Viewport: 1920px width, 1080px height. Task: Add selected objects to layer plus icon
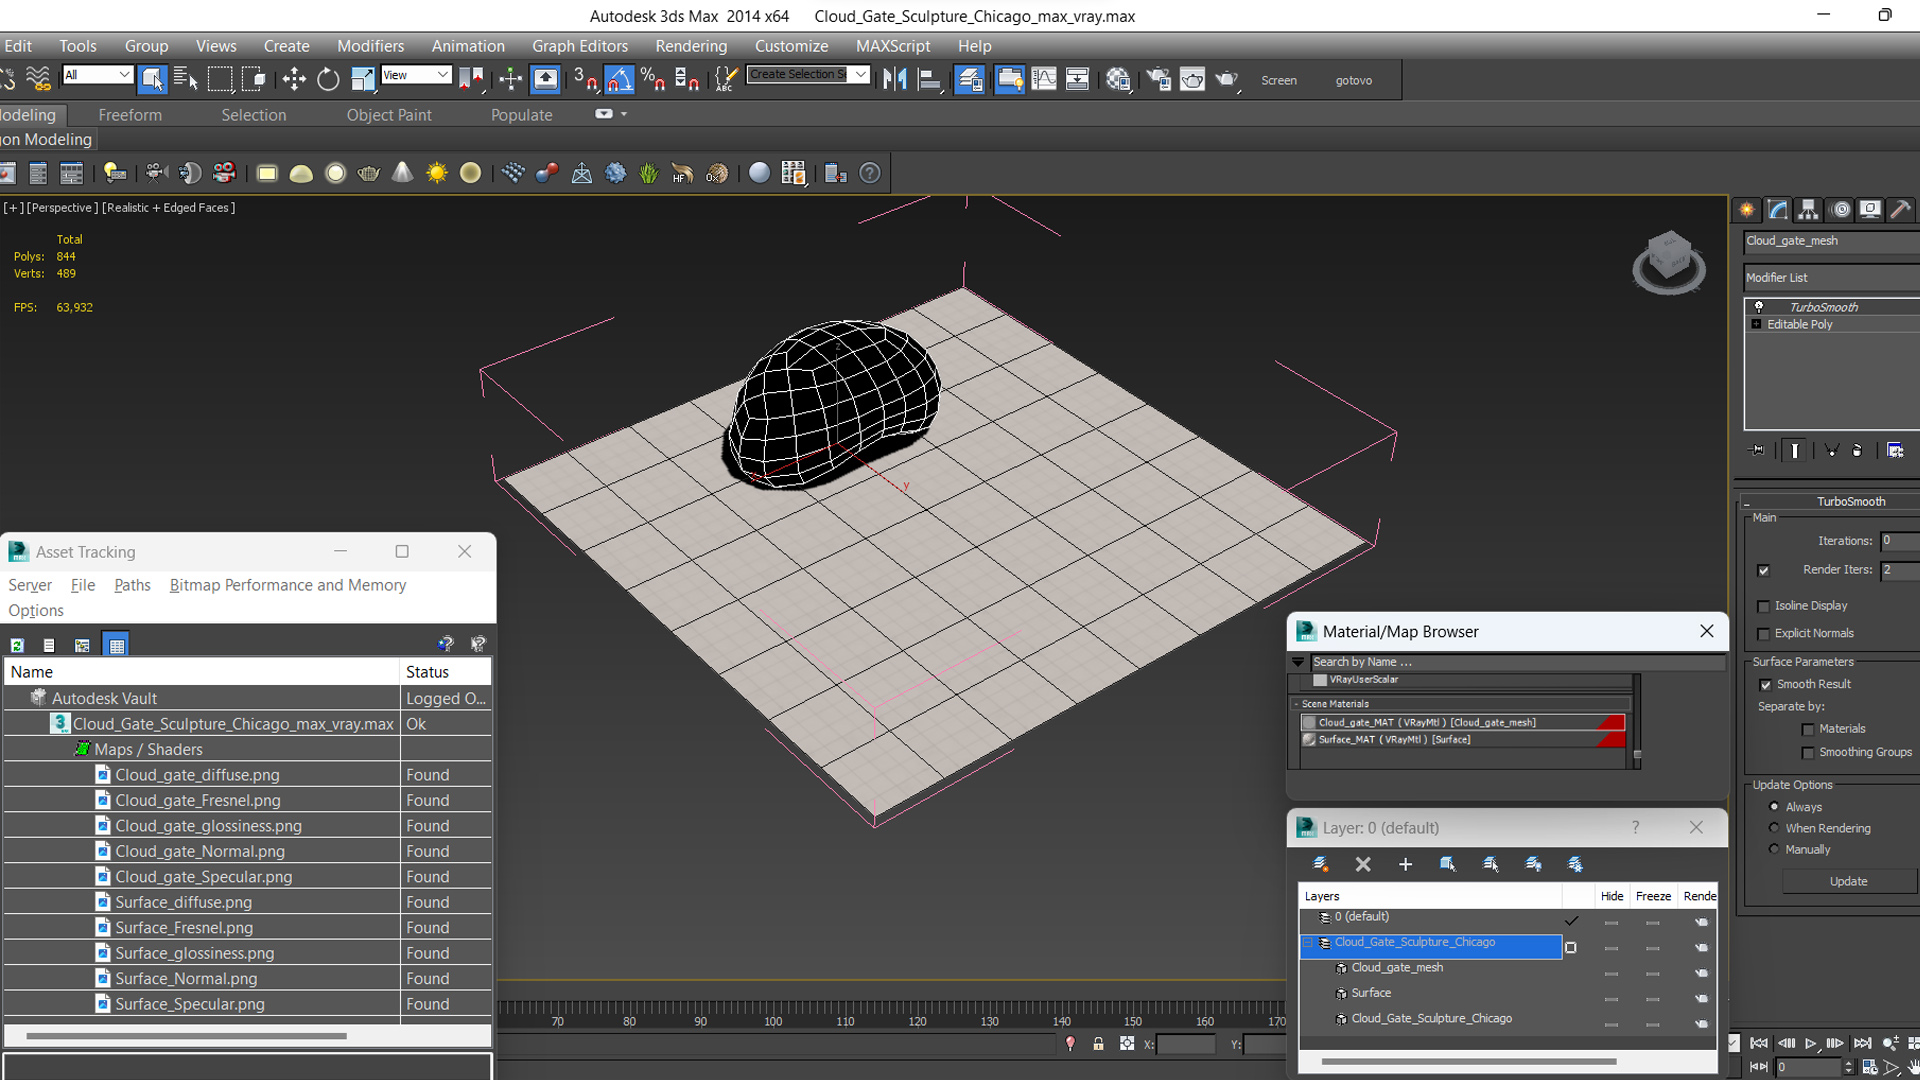1405,864
